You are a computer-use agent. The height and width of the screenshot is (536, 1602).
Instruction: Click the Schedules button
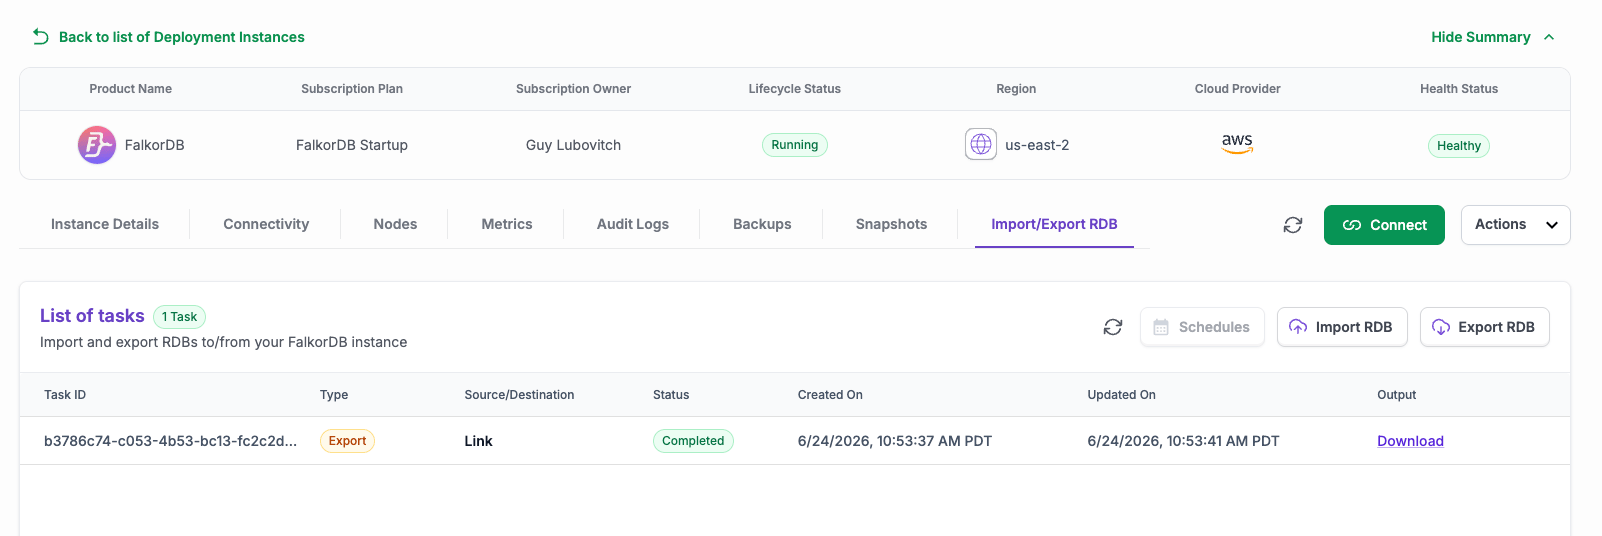click(1202, 327)
